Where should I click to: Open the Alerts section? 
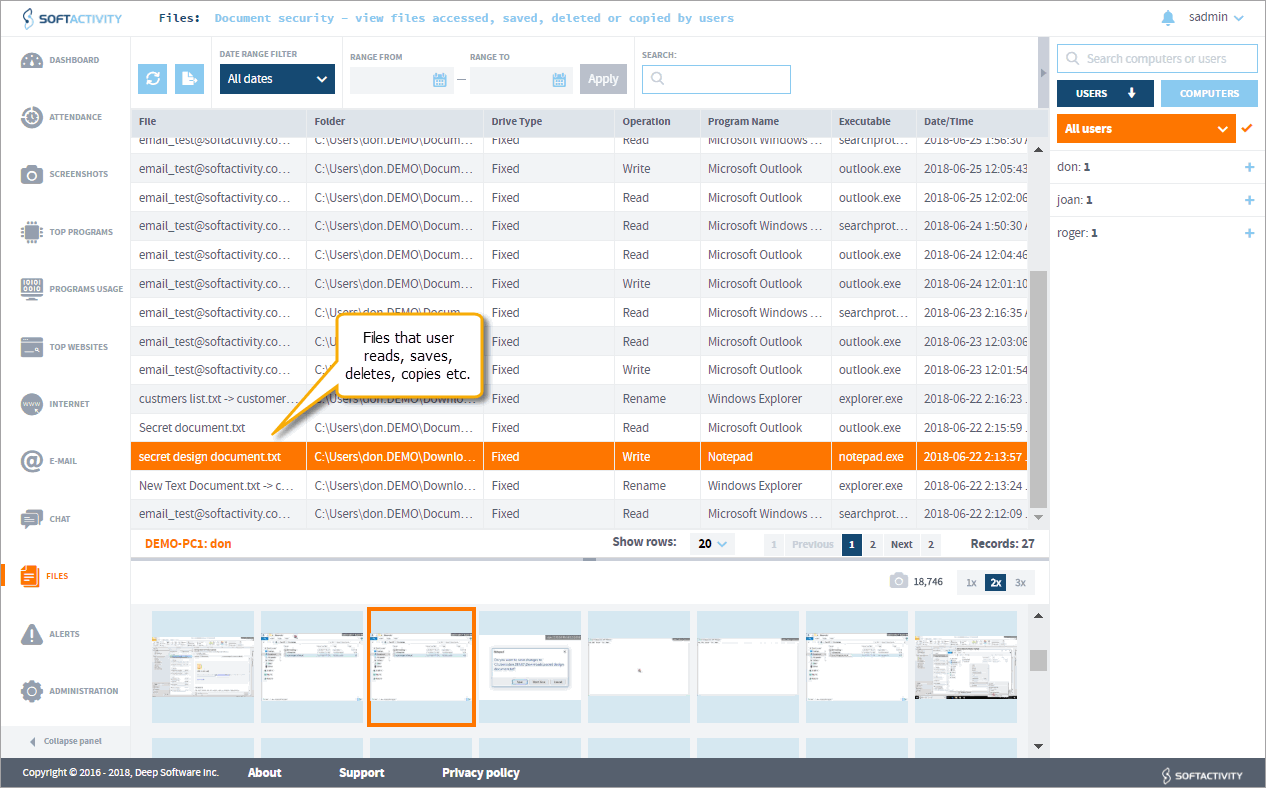(64, 634)
